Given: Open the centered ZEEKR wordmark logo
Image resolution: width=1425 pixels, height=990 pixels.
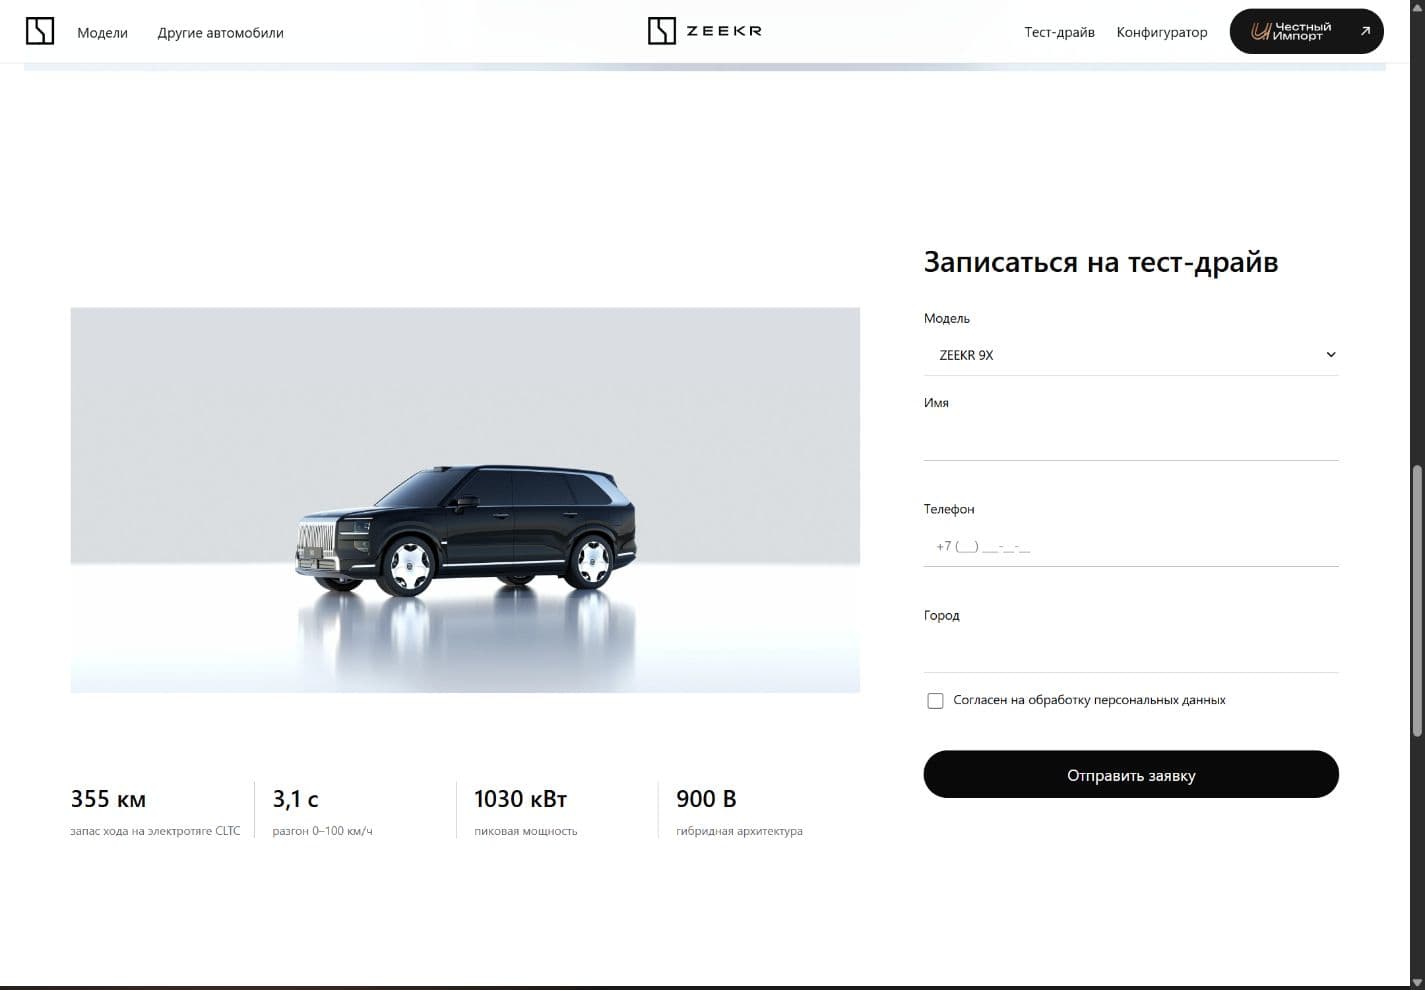Looking at the screenshot, I should [705, 31].
